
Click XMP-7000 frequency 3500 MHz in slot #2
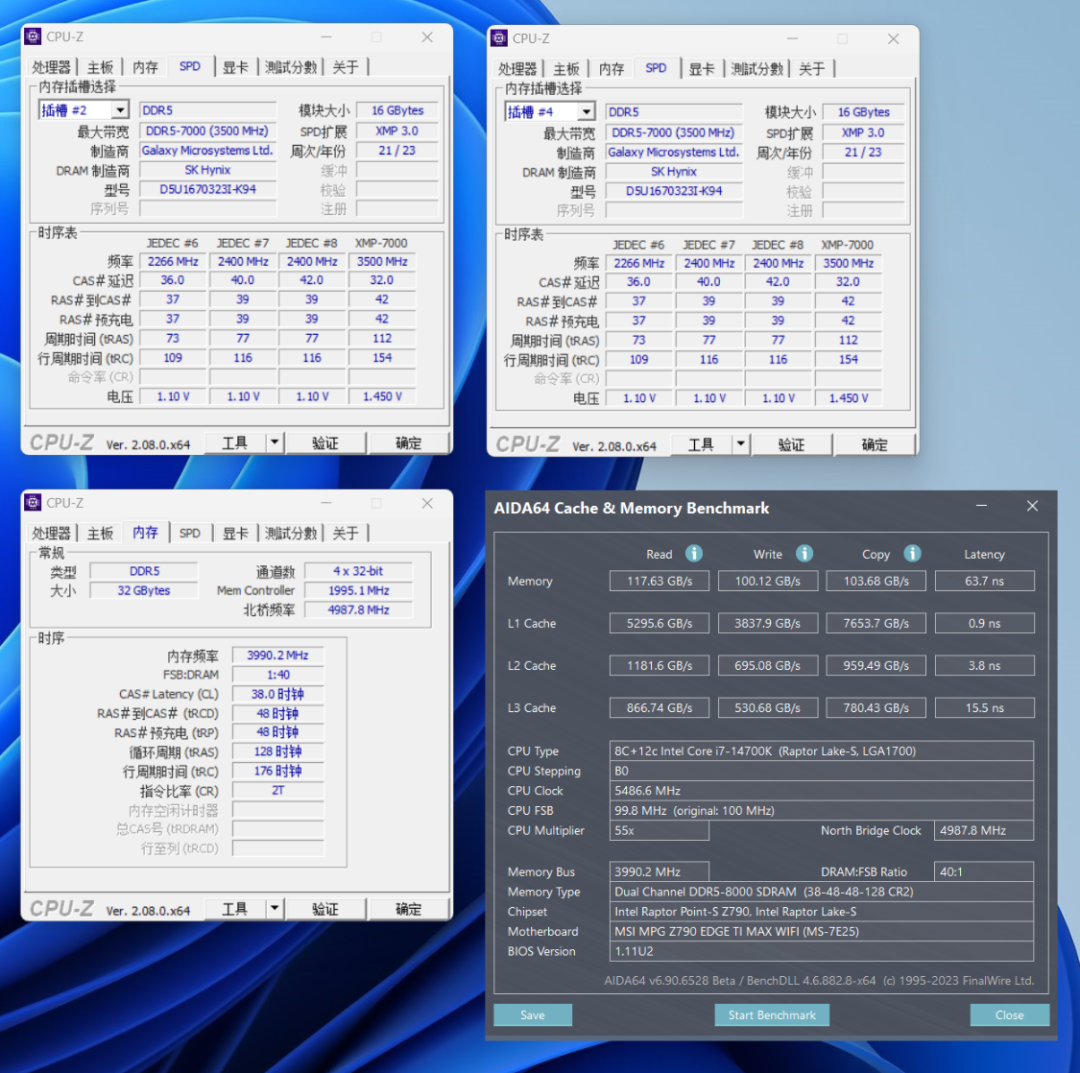click(x=382, y=261)
